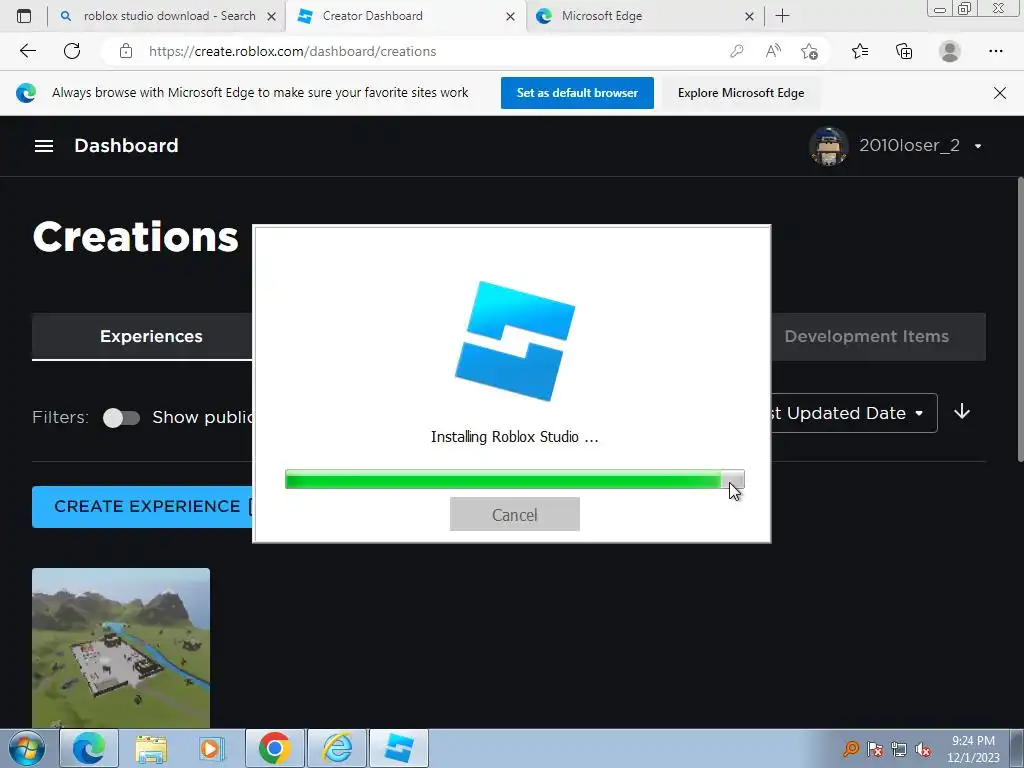Open the Collections icon

(904, 51)
